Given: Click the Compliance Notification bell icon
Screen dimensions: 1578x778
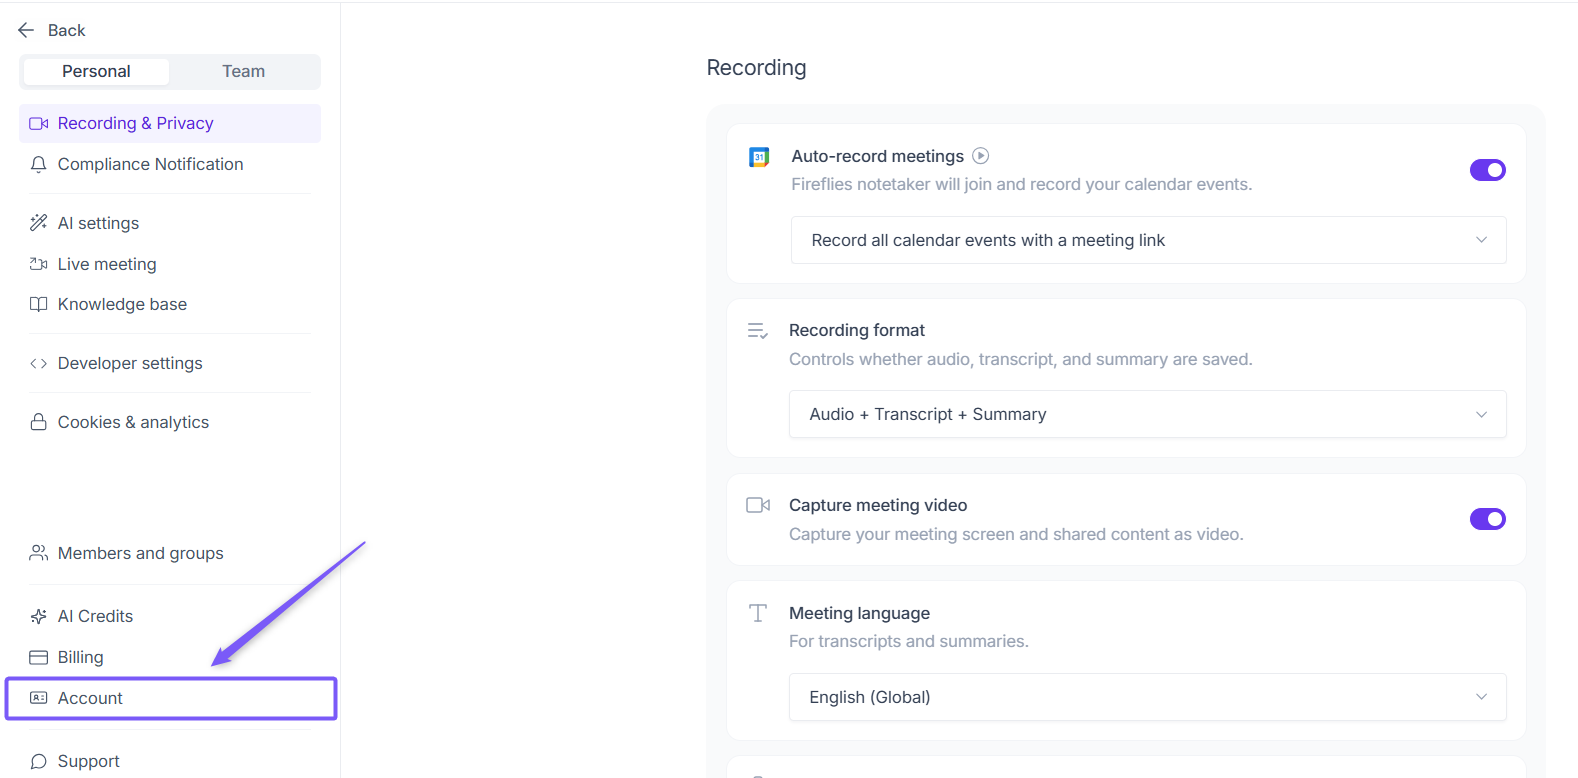Looking at the screenshot, I should [39, 164].
